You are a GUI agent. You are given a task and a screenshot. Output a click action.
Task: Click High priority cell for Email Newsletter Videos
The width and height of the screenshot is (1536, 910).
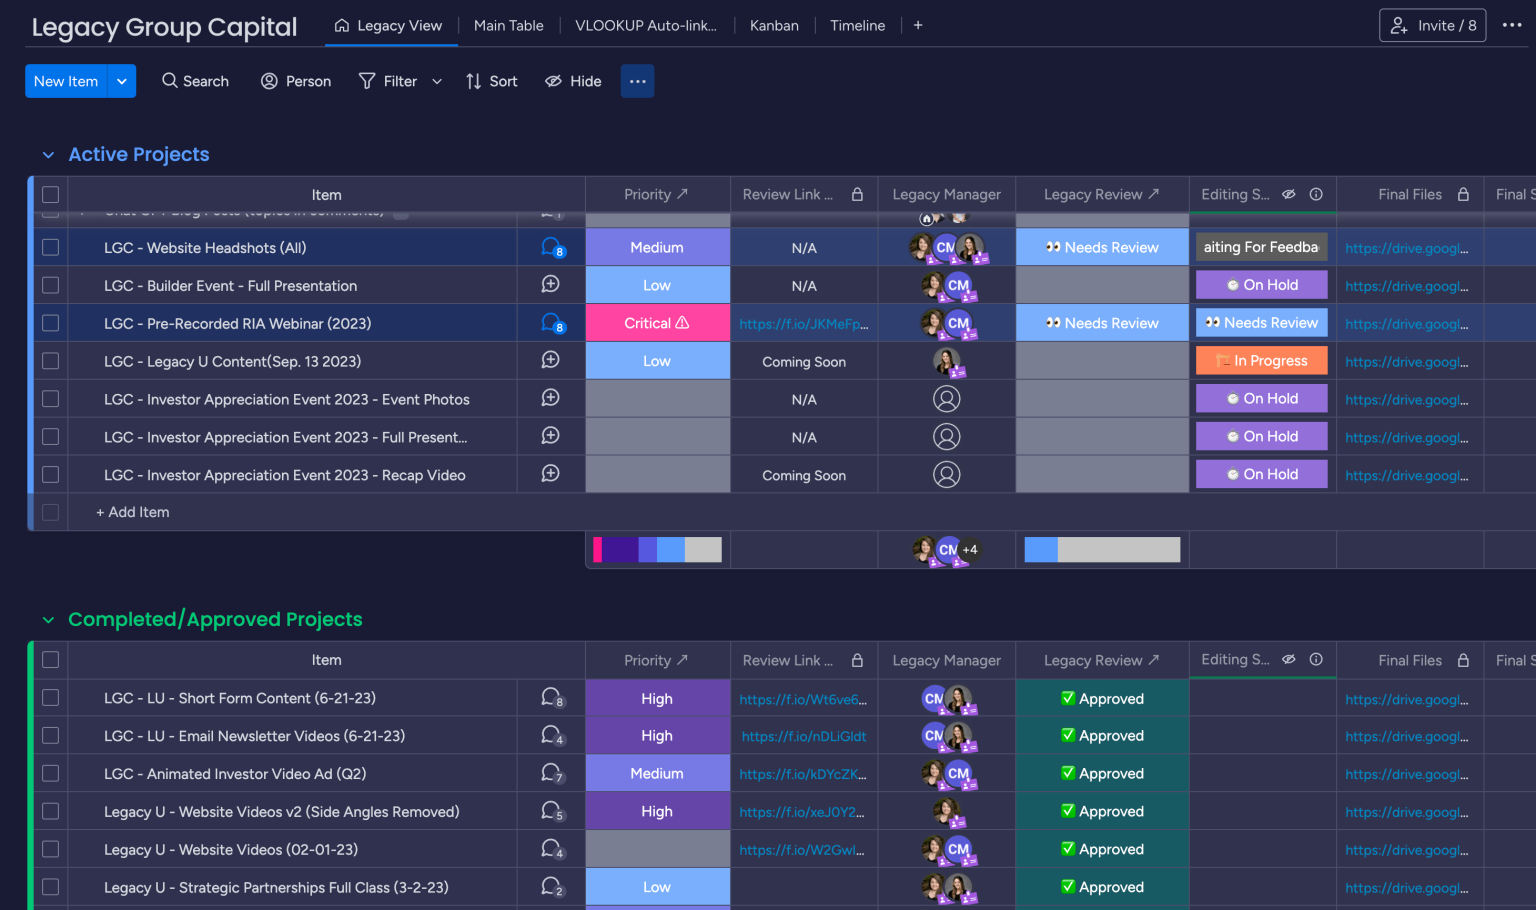point(657,736)
